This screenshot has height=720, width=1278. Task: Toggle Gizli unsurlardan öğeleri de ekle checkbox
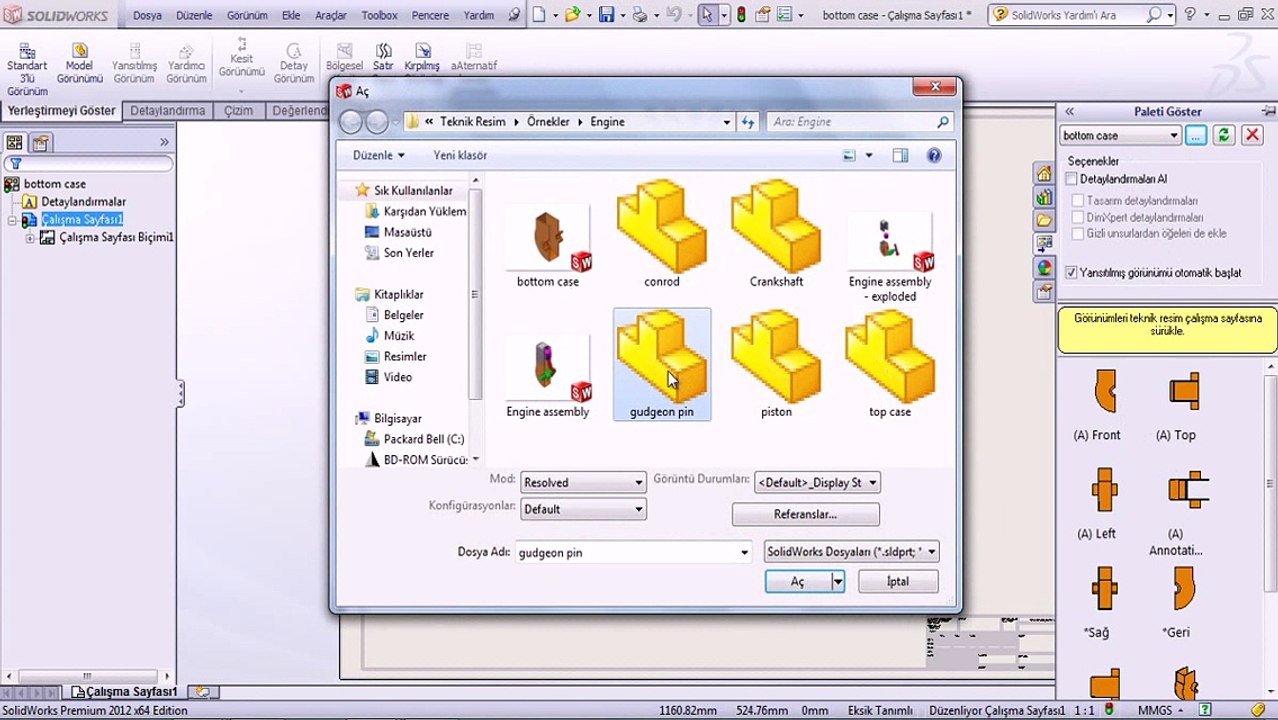(x=1078, y=233)
